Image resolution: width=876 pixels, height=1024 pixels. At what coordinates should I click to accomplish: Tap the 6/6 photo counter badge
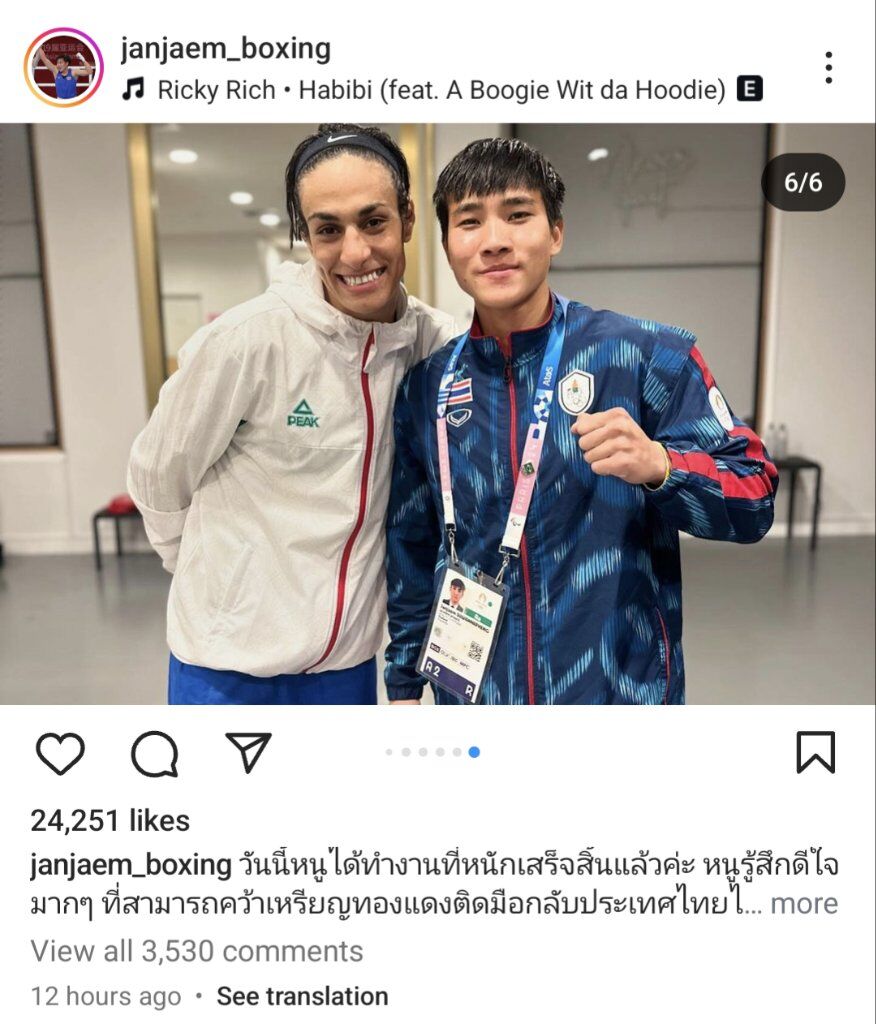[x=803, y=182]
